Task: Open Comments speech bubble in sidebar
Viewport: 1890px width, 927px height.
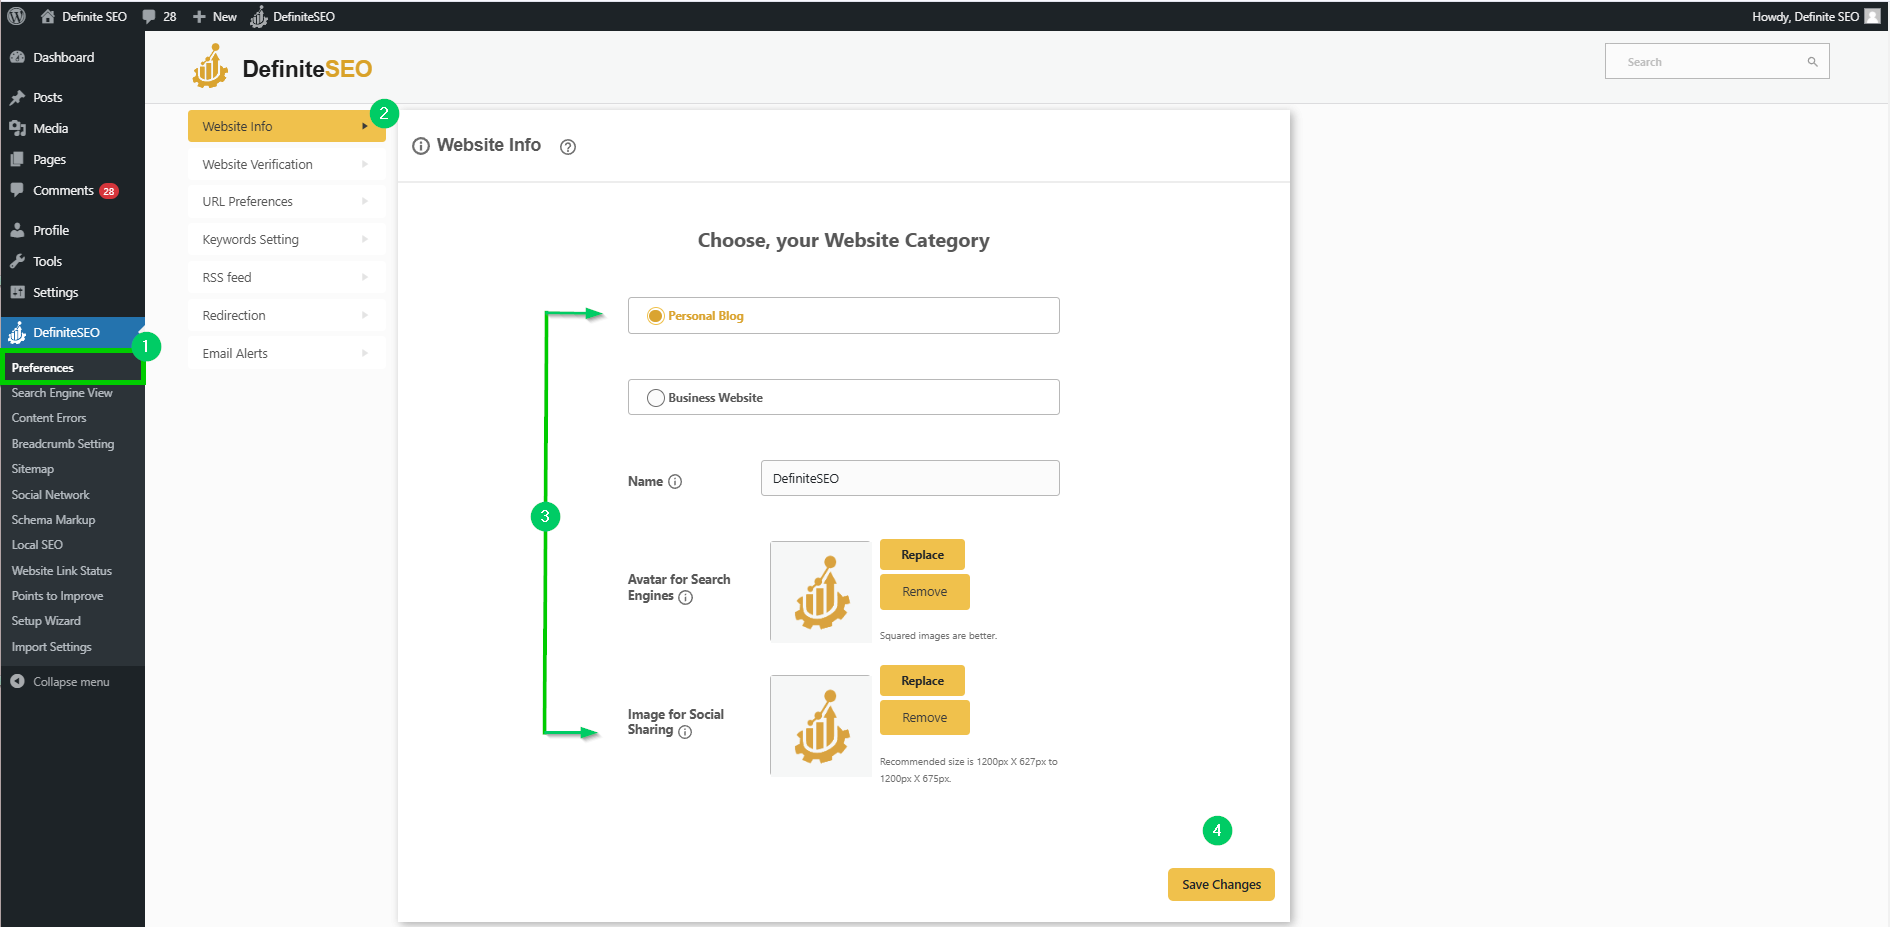Action: [x=17, y=190]
